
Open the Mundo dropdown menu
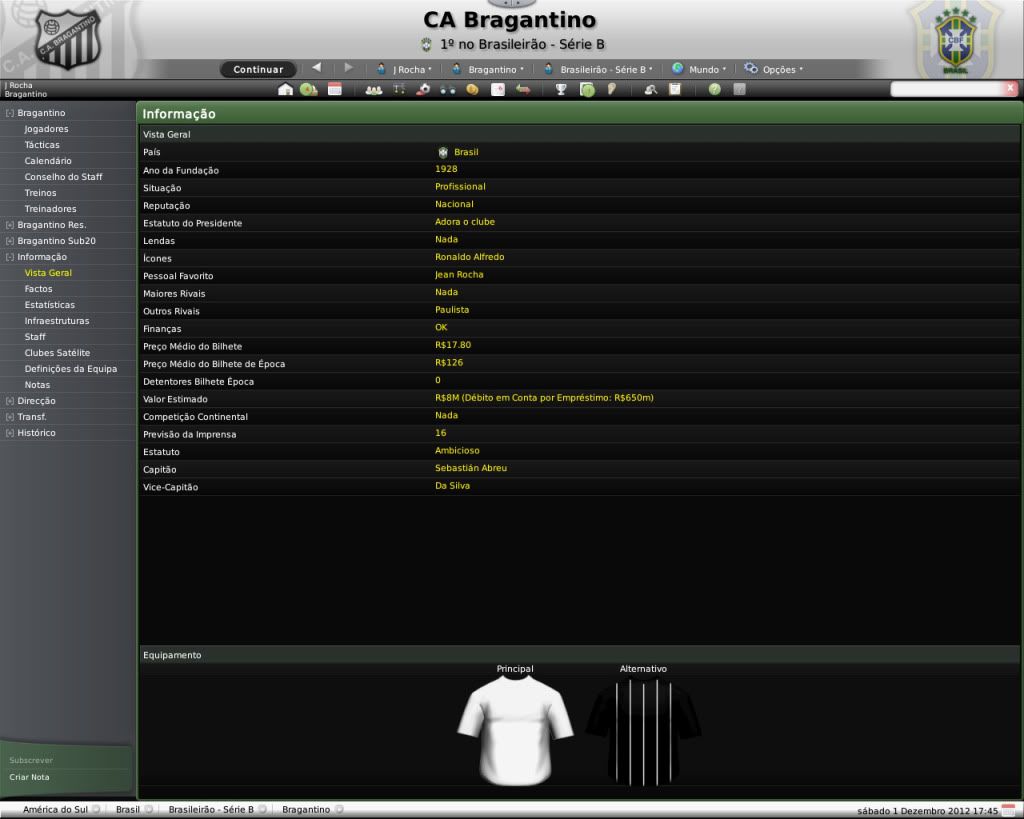pos(699,69)
